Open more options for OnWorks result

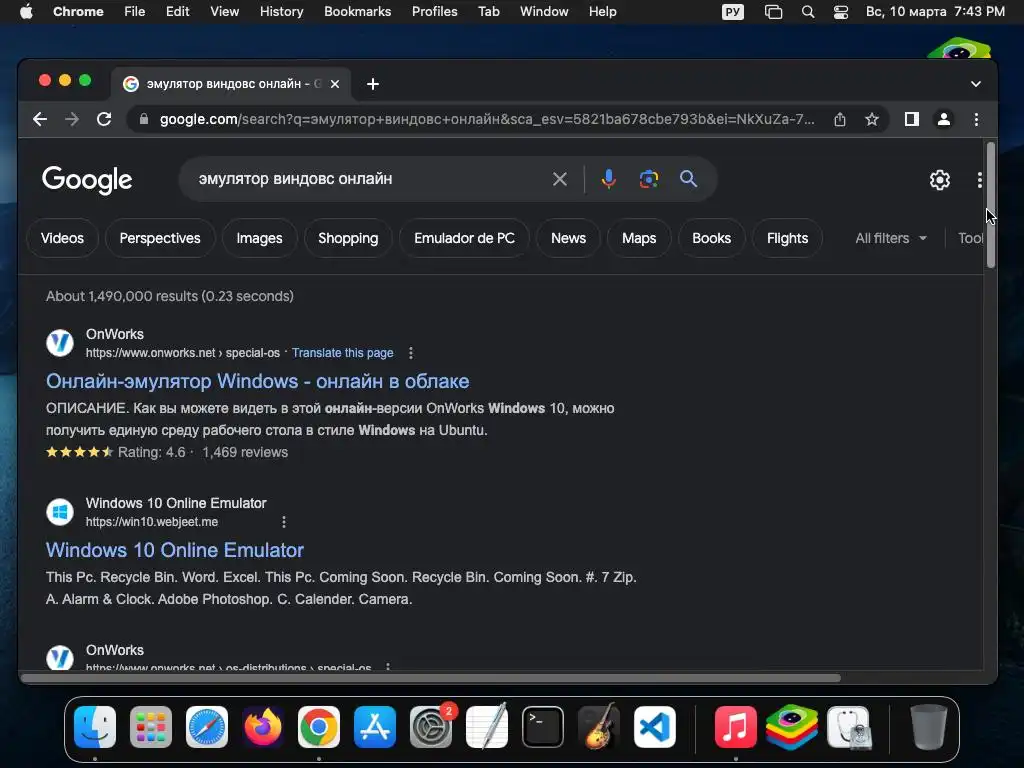(x=411, y=353)
